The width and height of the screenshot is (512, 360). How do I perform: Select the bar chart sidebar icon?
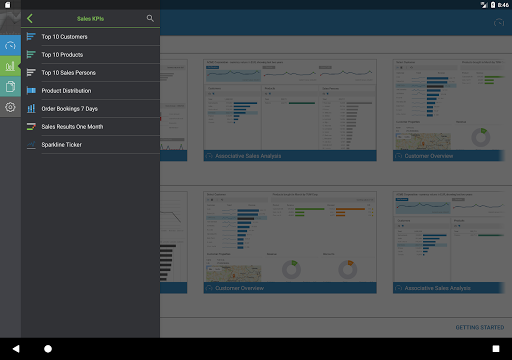[10, 66]
